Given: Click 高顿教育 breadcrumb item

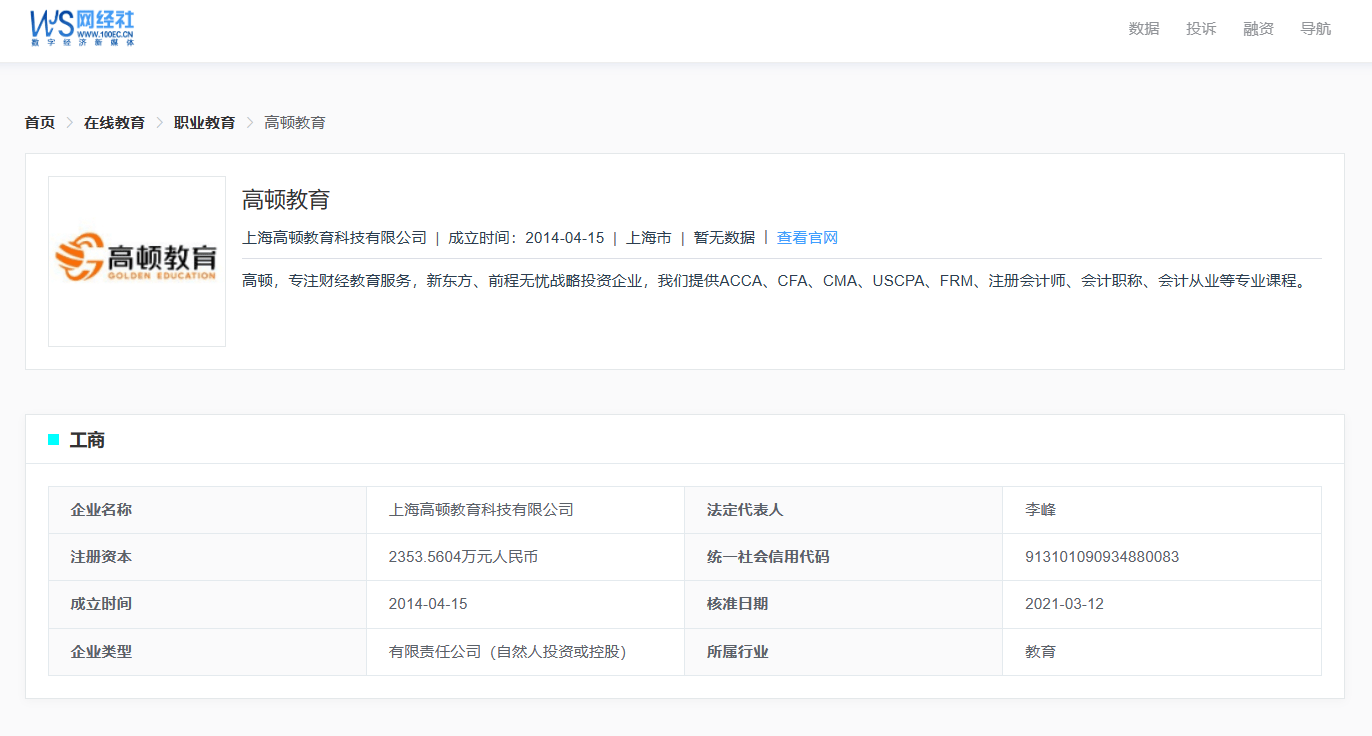Looking at the screenshot, I should [x=294, y=123].
